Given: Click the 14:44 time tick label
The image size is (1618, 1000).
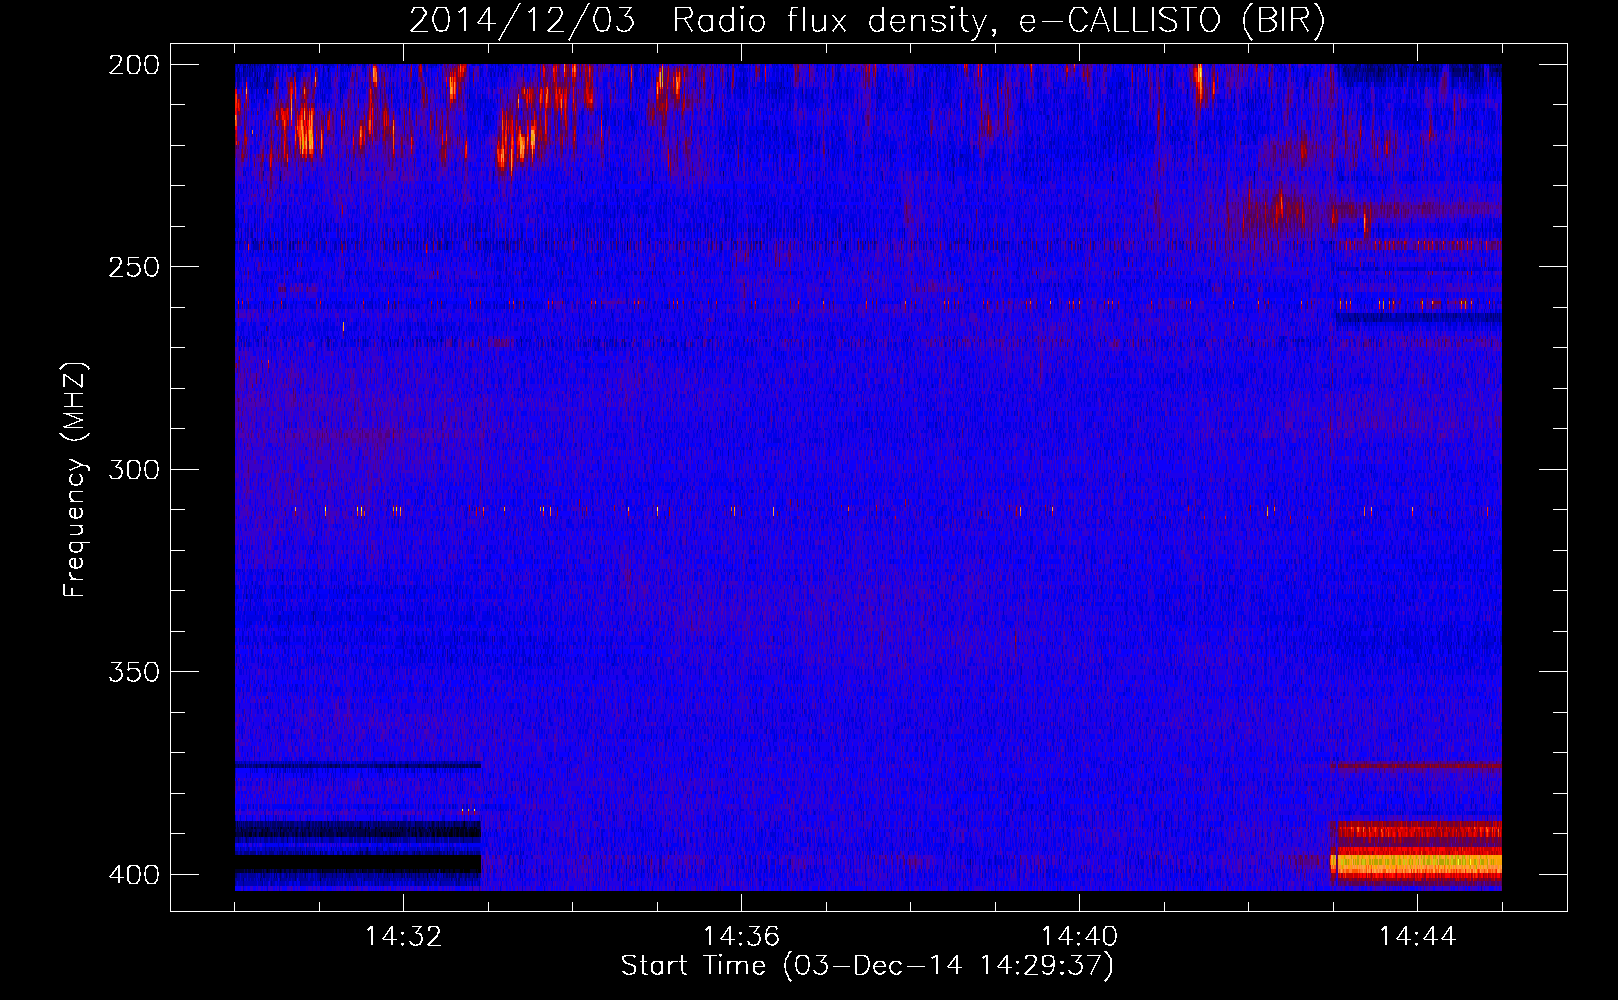Looking at the screenshot, I should 1417,937.
